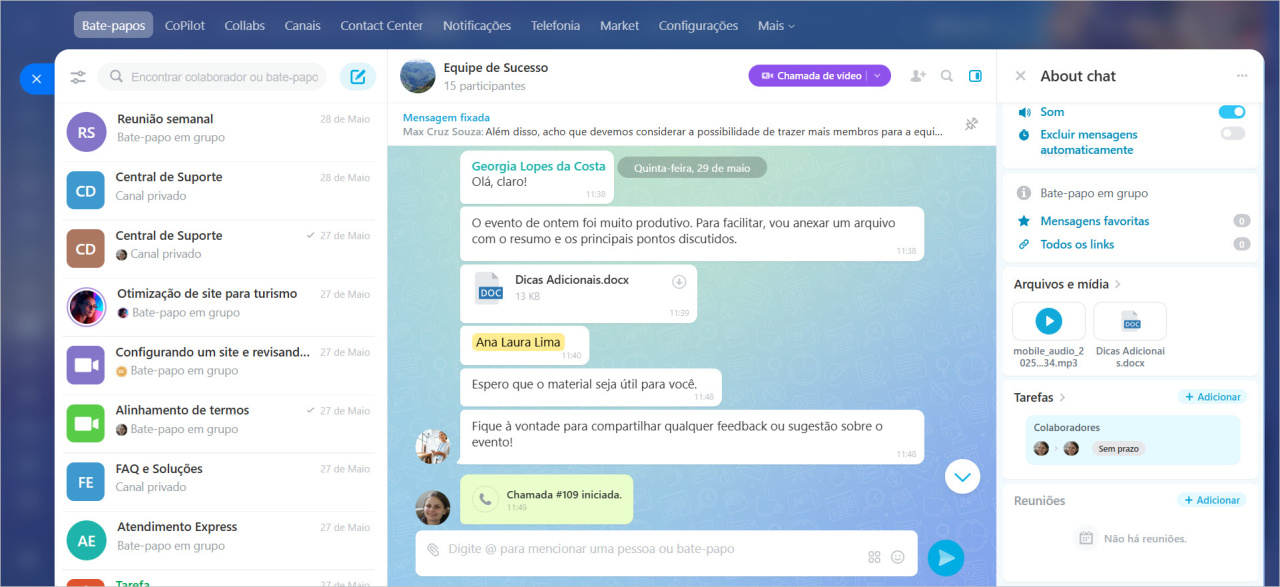Open the CoPilot tab
This screenshot has height=587, width=1280.
(x=185, y=25)
